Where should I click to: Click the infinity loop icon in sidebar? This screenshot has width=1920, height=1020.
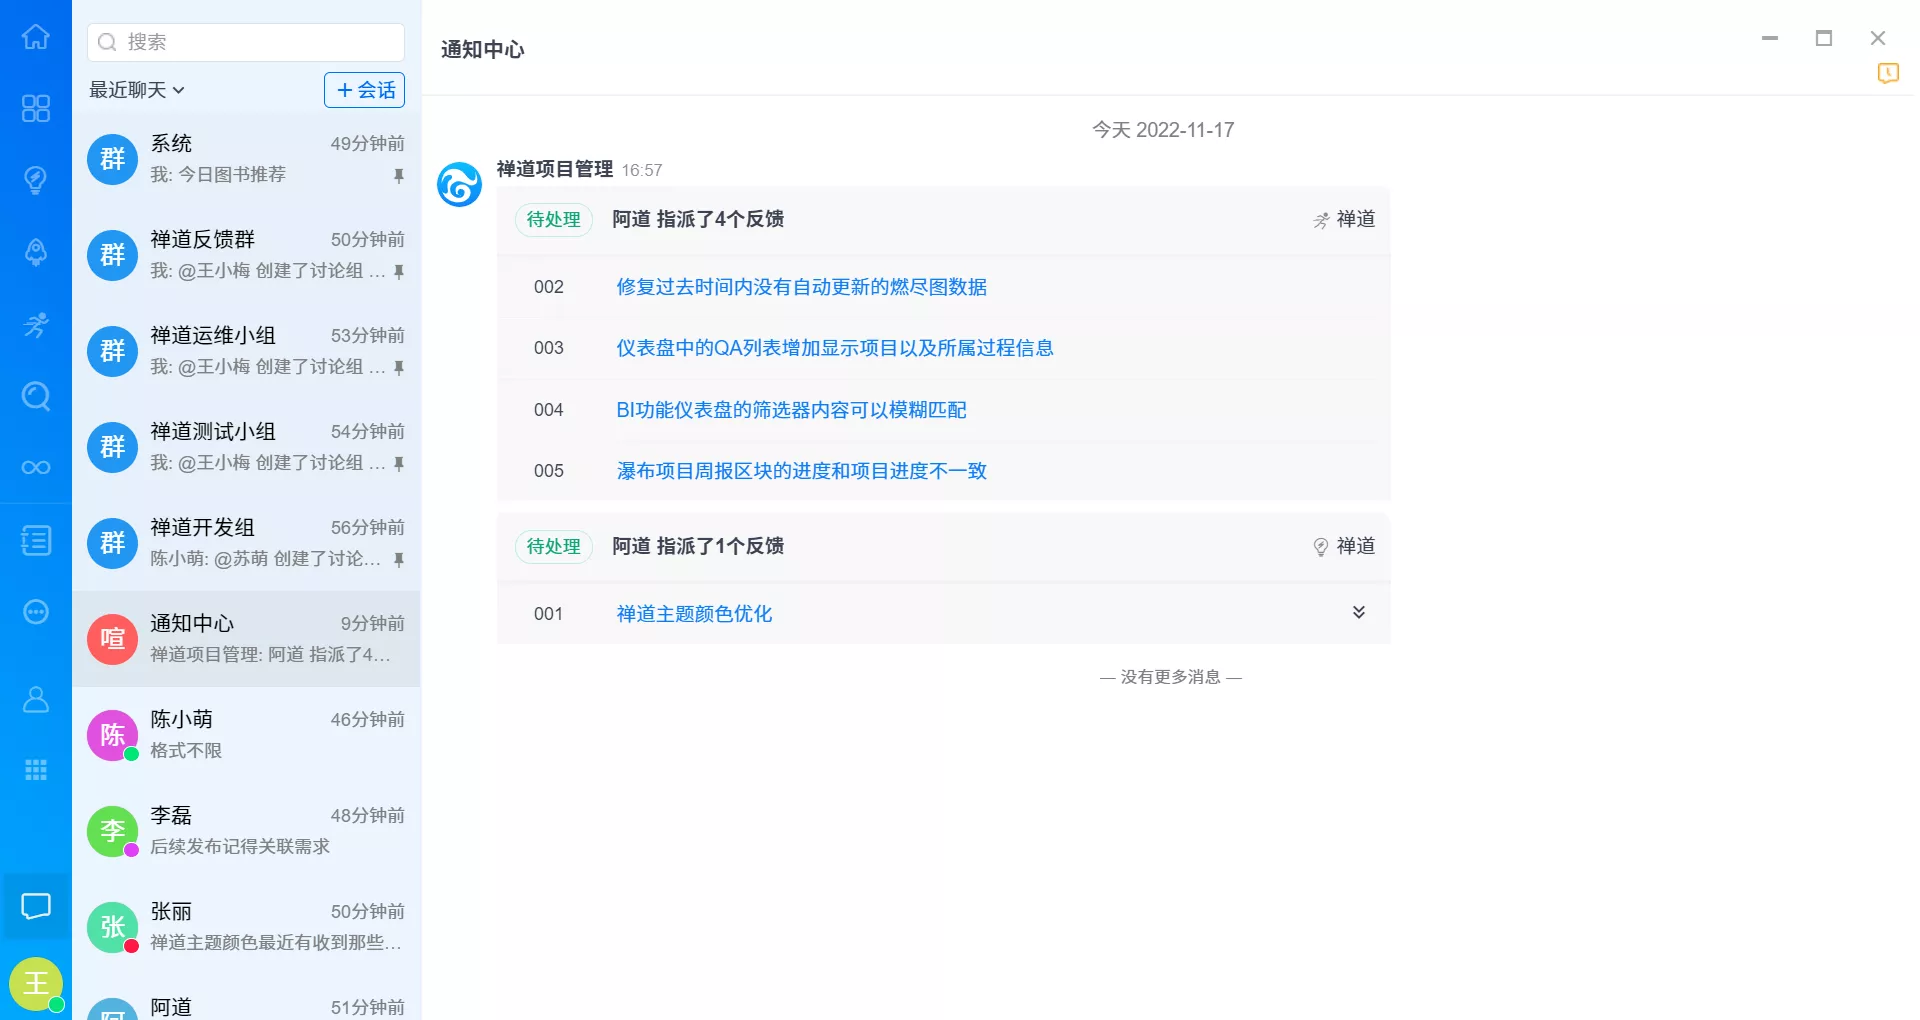(x=36, y=468)
